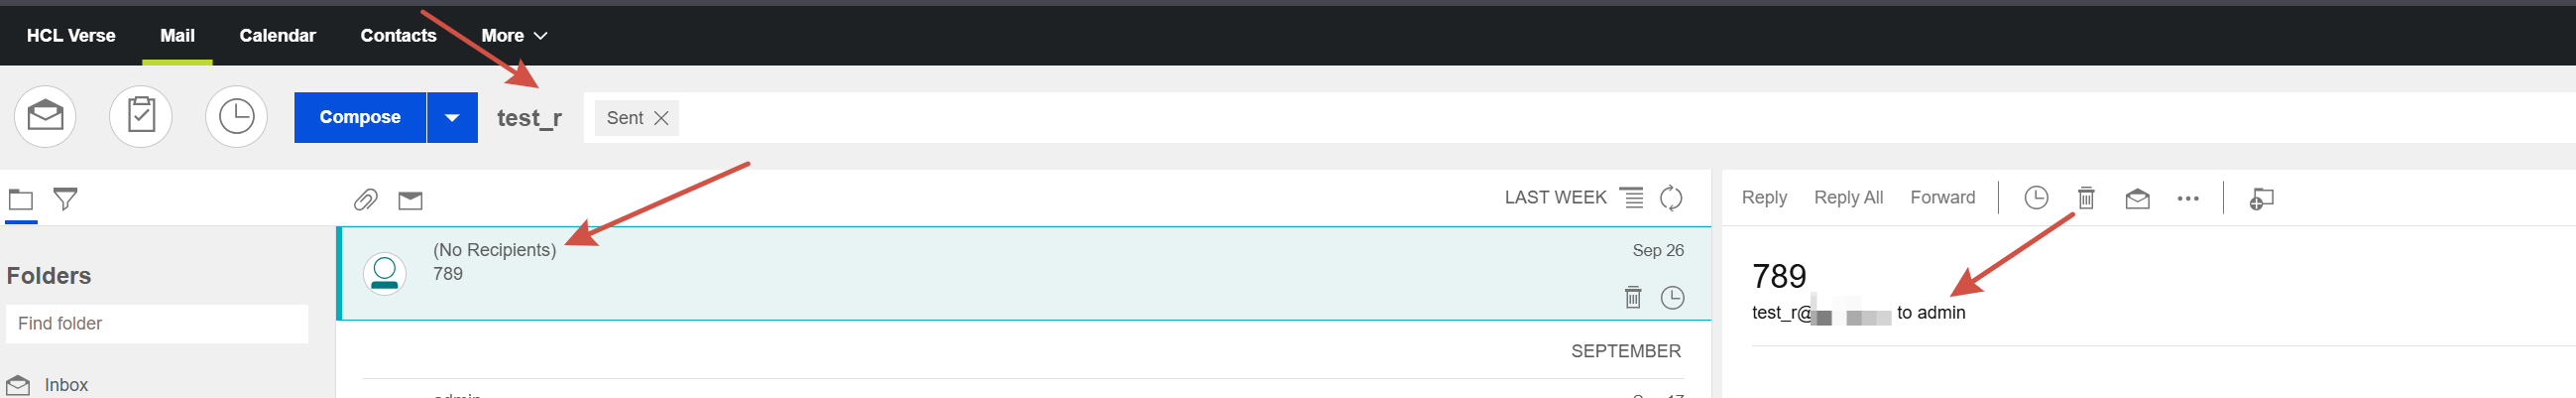Open the Waiting For clock icon
Viewport: 2576px width, 398px height.
pos(236,117)
